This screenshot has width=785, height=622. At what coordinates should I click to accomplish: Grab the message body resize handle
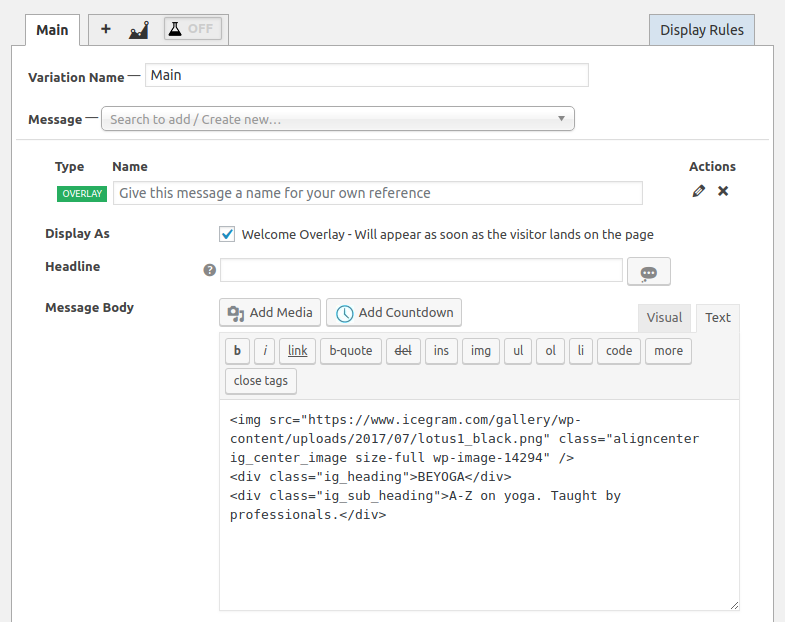click(x=734, y=605)
